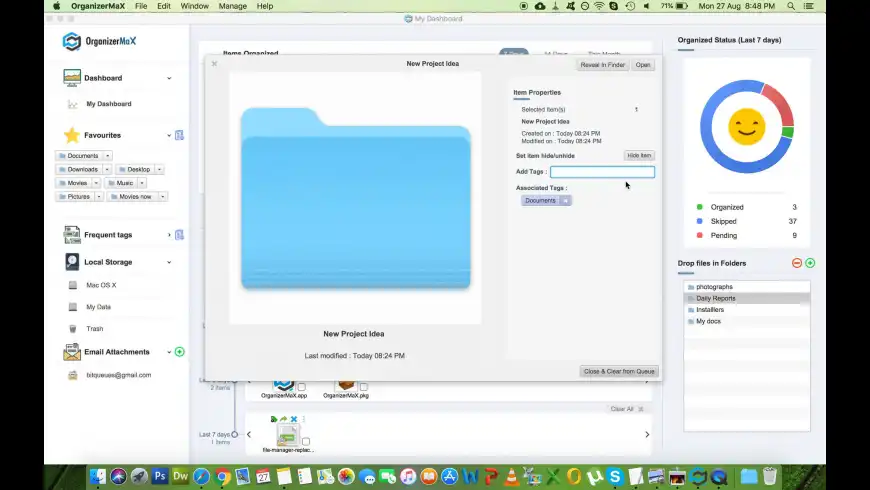Image resolution: width=870 pixels, height=490 pixels.
Task: Open the Music favourite dropdown arrow
Action: tap(142, 183)
